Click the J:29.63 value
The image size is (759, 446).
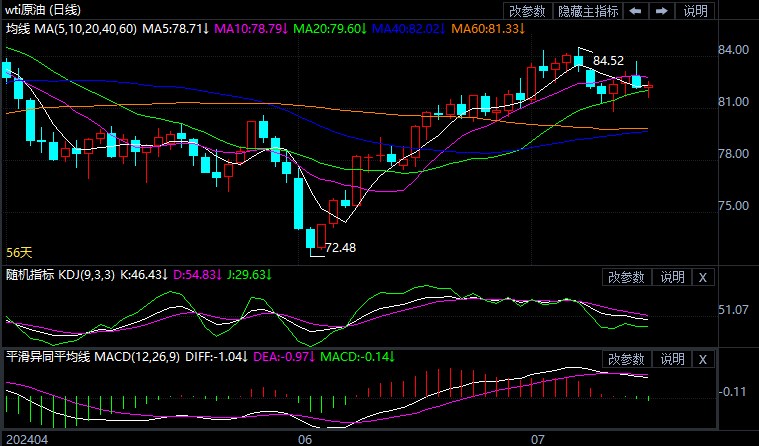(249, 275)
